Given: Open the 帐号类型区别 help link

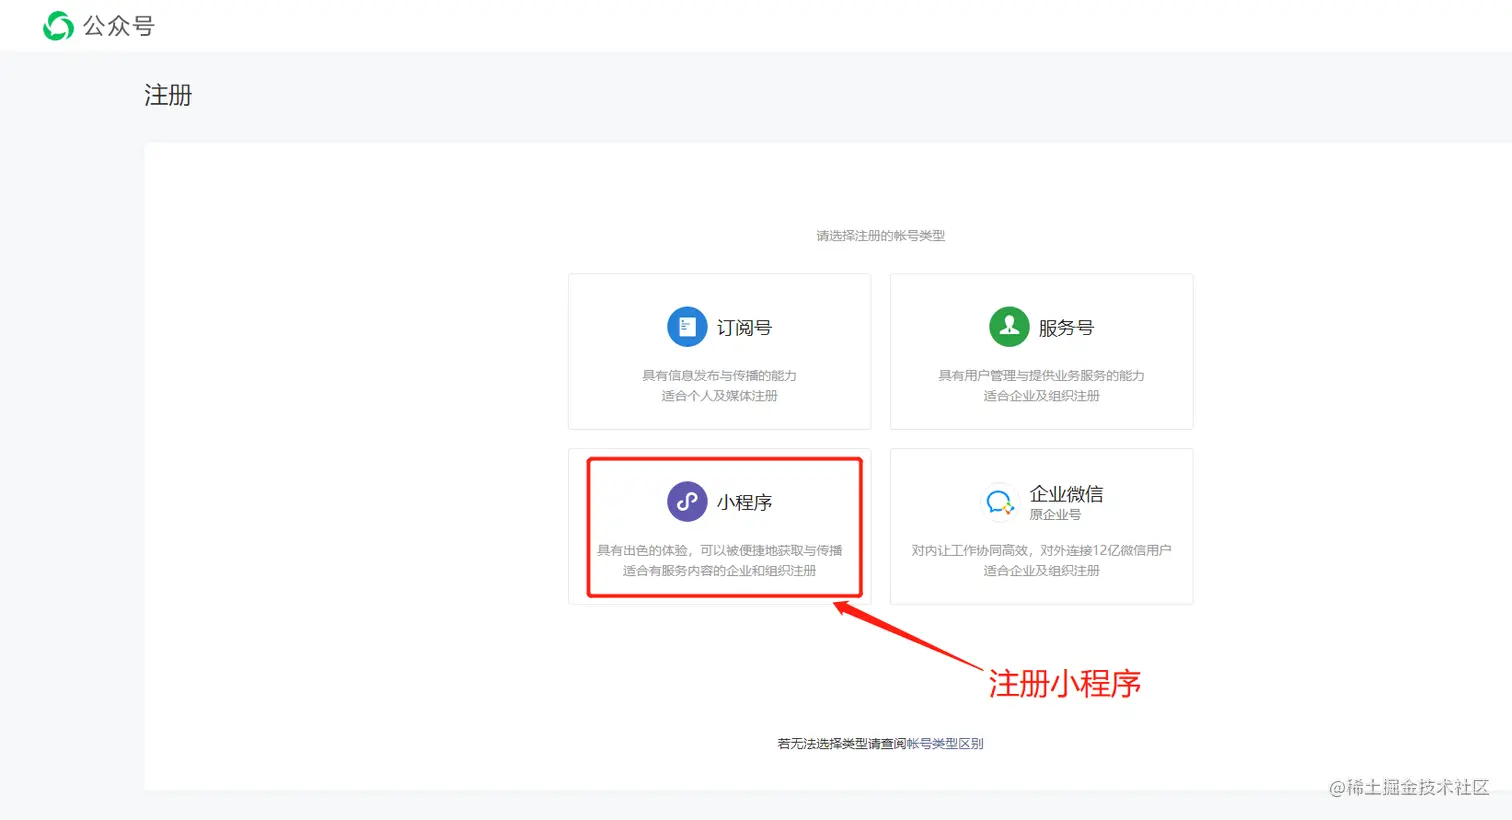Looking at the screenshot, I should [x=945, y=744].
